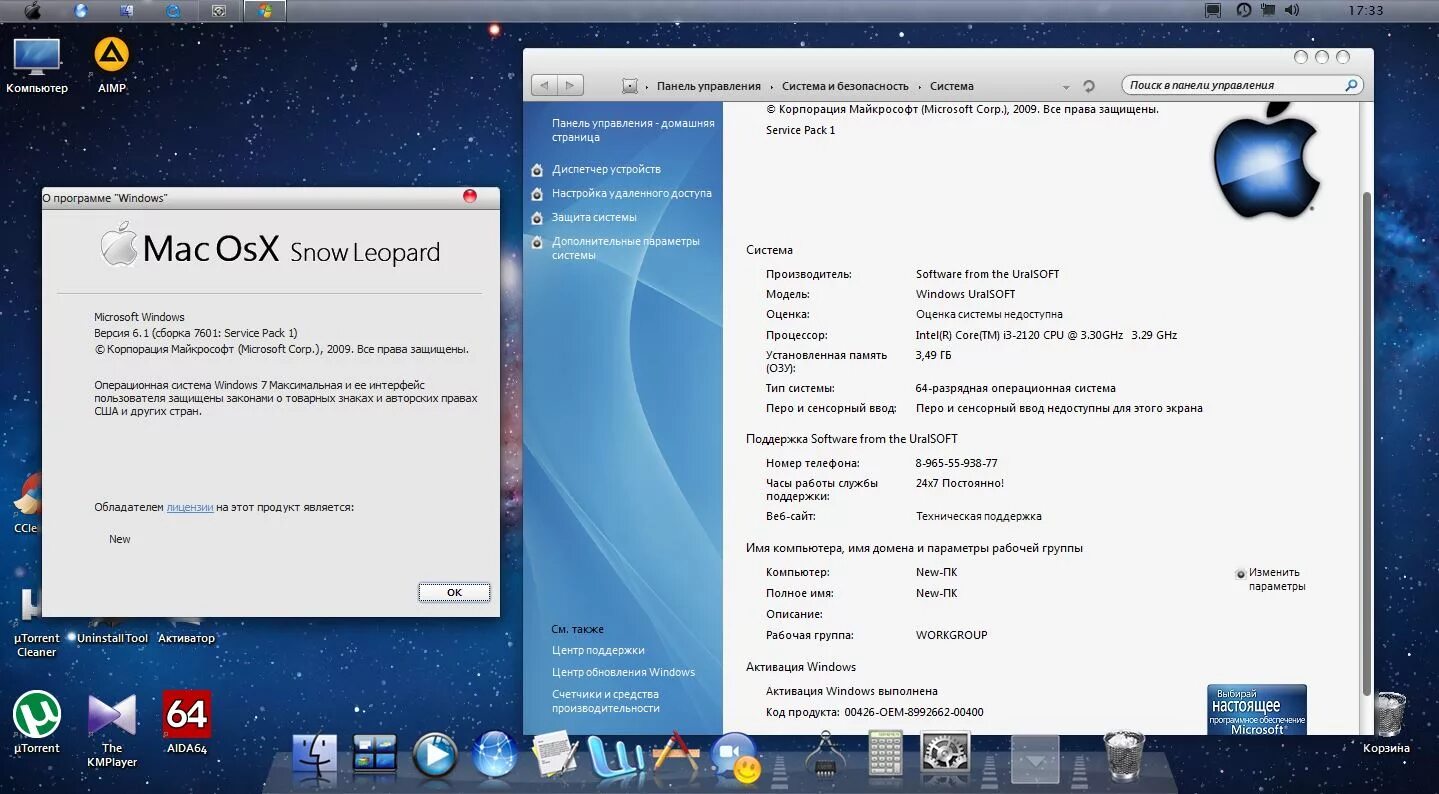Click OK in the About Windows dialog
The image size is (1439, 794).
tap(454, 592)
